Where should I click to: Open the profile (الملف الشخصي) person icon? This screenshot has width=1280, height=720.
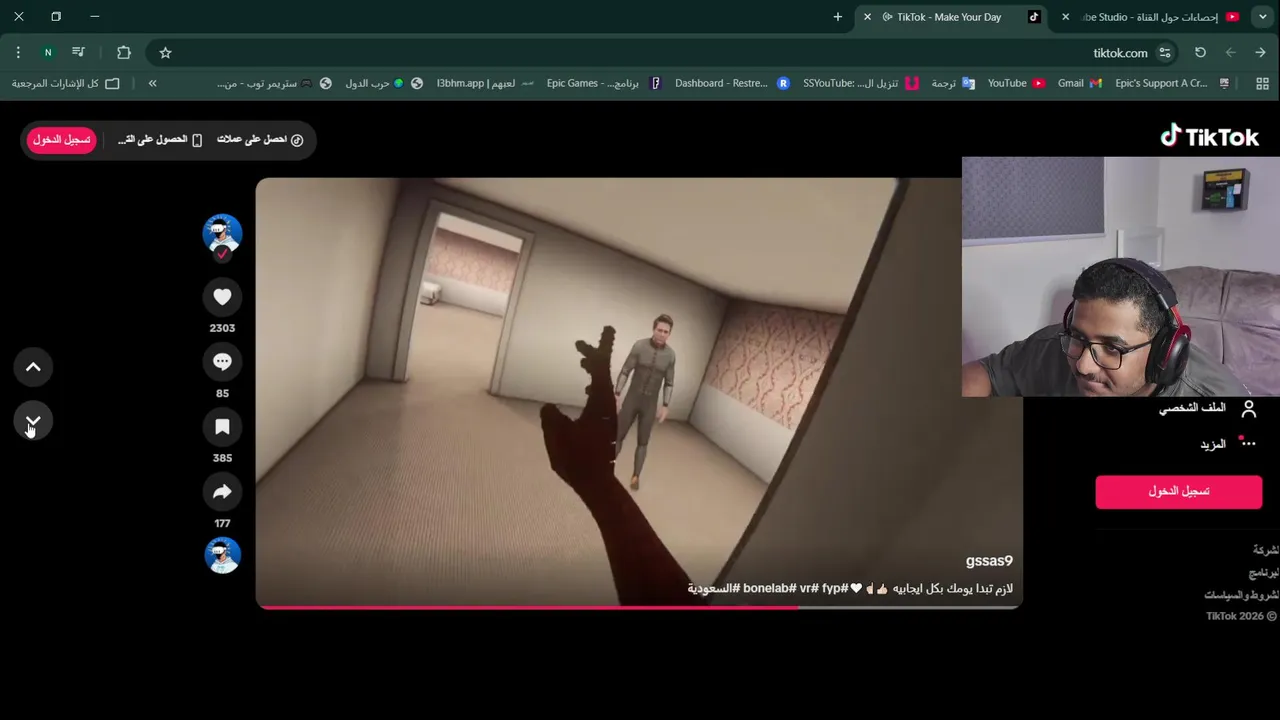[1248, 408]
